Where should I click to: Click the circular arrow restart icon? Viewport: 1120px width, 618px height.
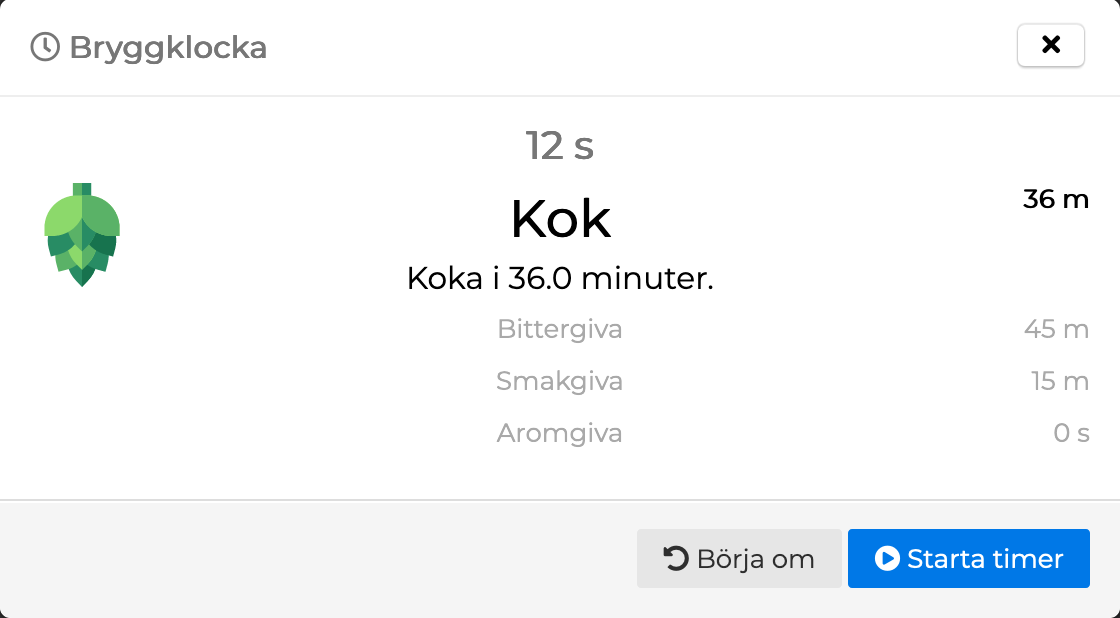(676, 558)
